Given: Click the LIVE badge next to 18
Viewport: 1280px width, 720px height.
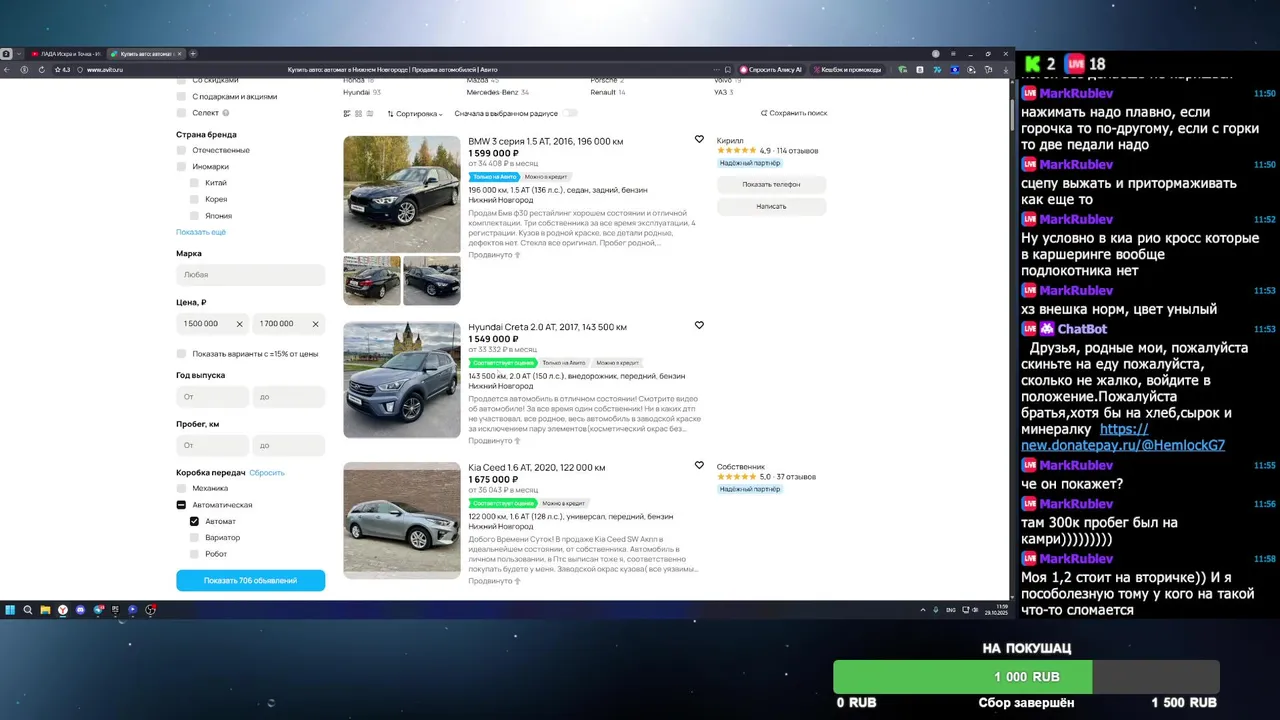Looking at the screenshot, I should pos(1075,64).
